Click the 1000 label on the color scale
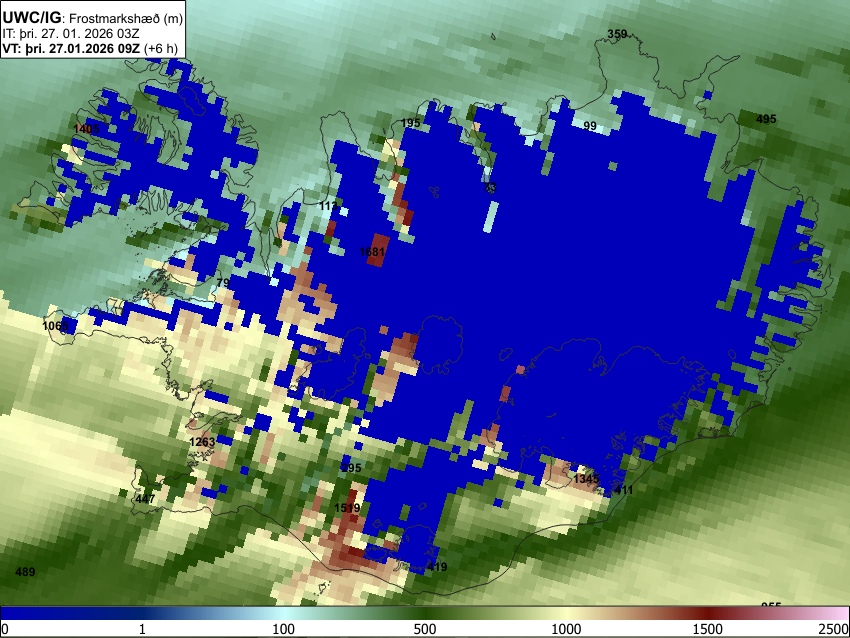The height and width of the screenshot is (638, 850). [566, 629]
